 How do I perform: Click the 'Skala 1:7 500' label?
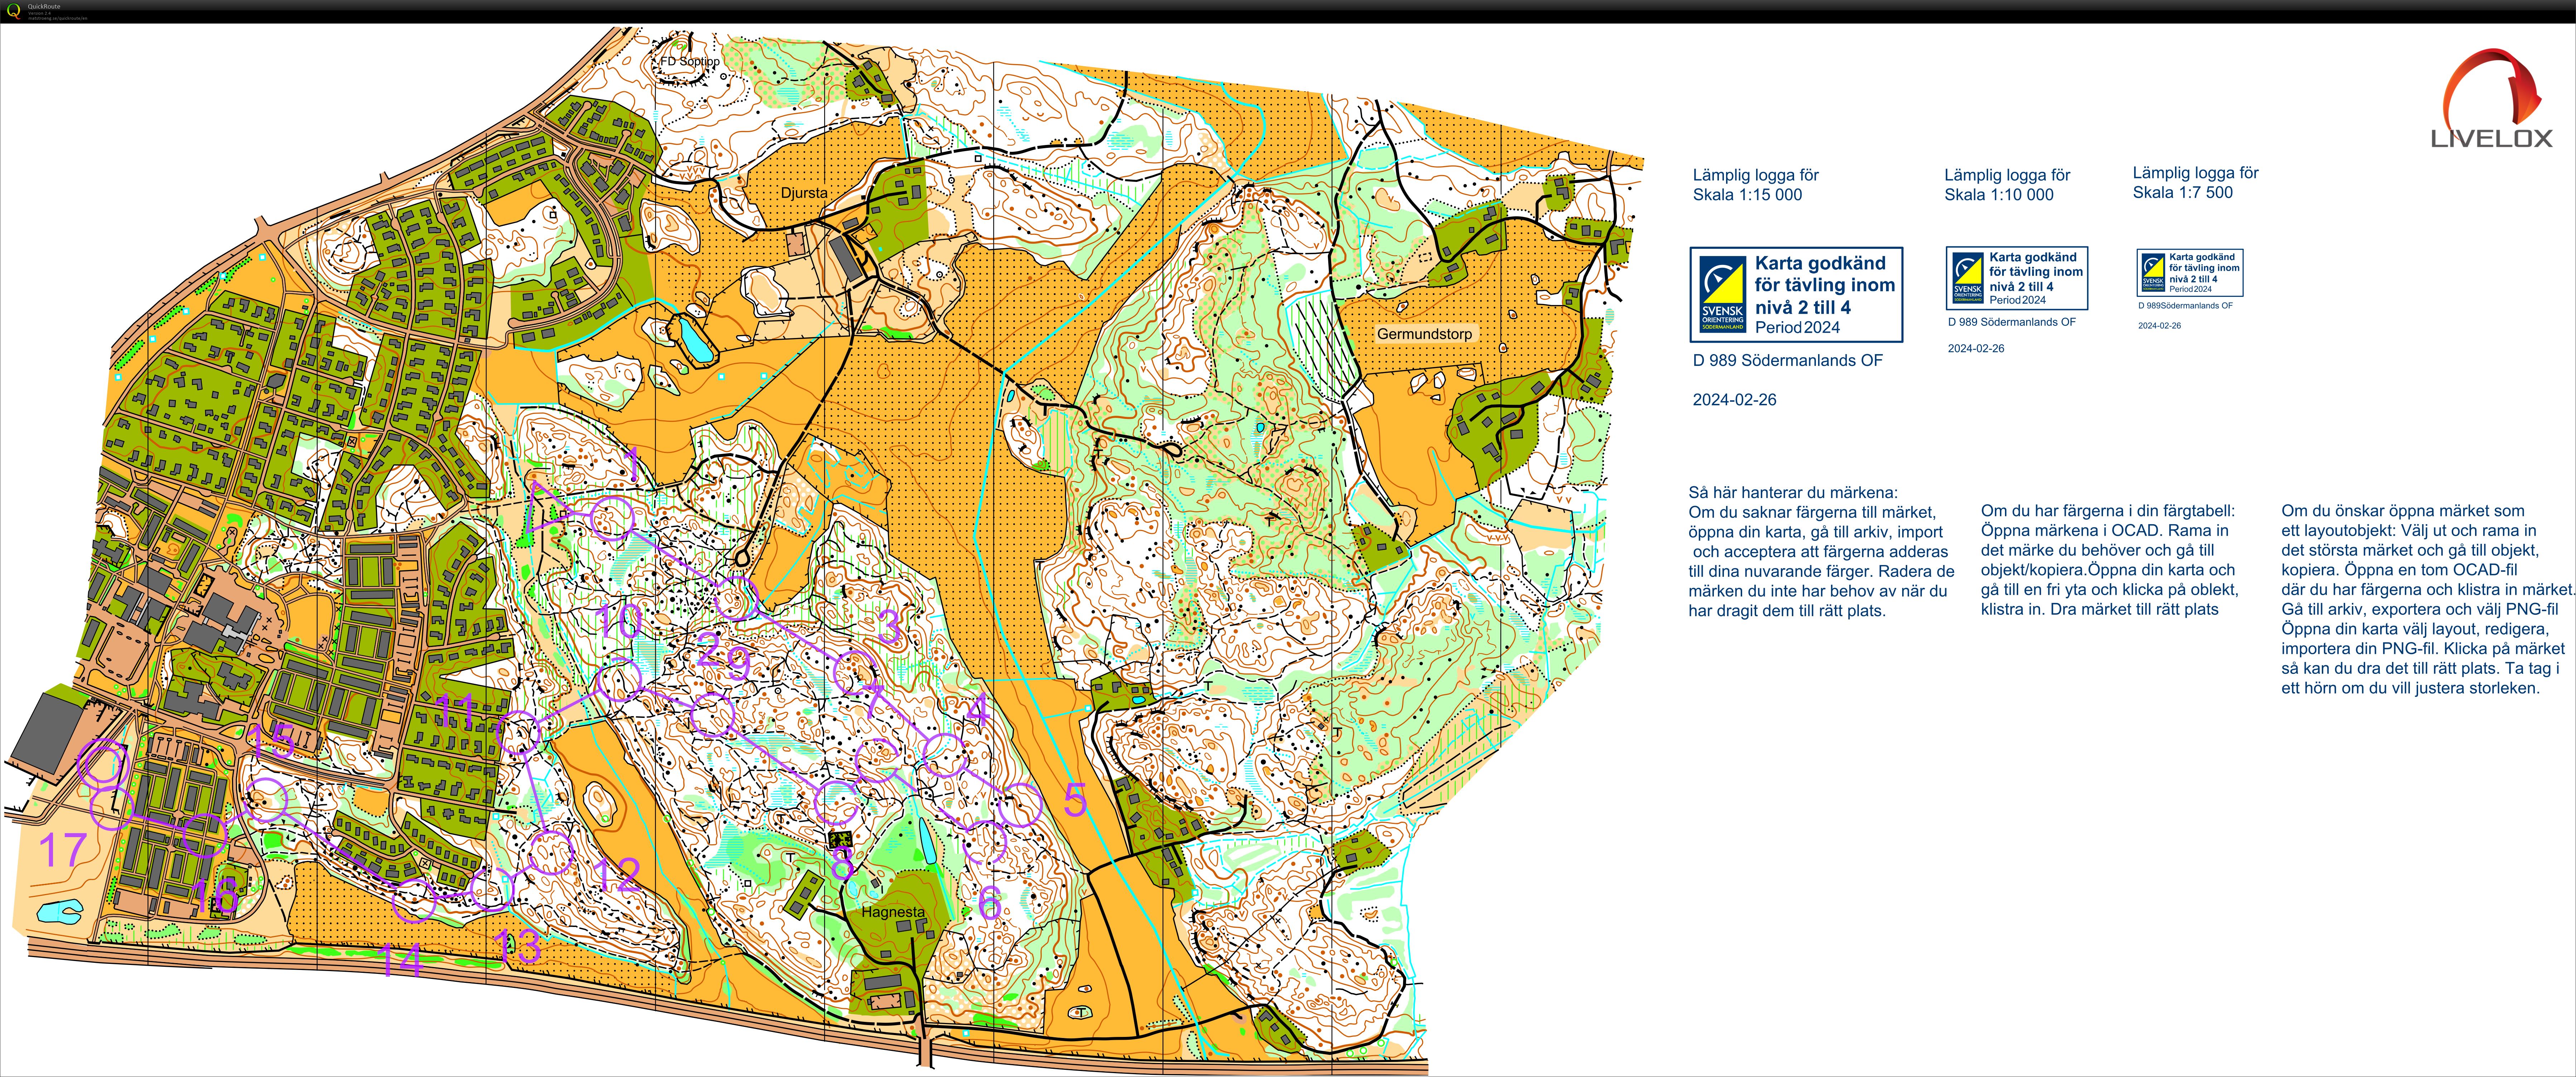[2183, 193]
